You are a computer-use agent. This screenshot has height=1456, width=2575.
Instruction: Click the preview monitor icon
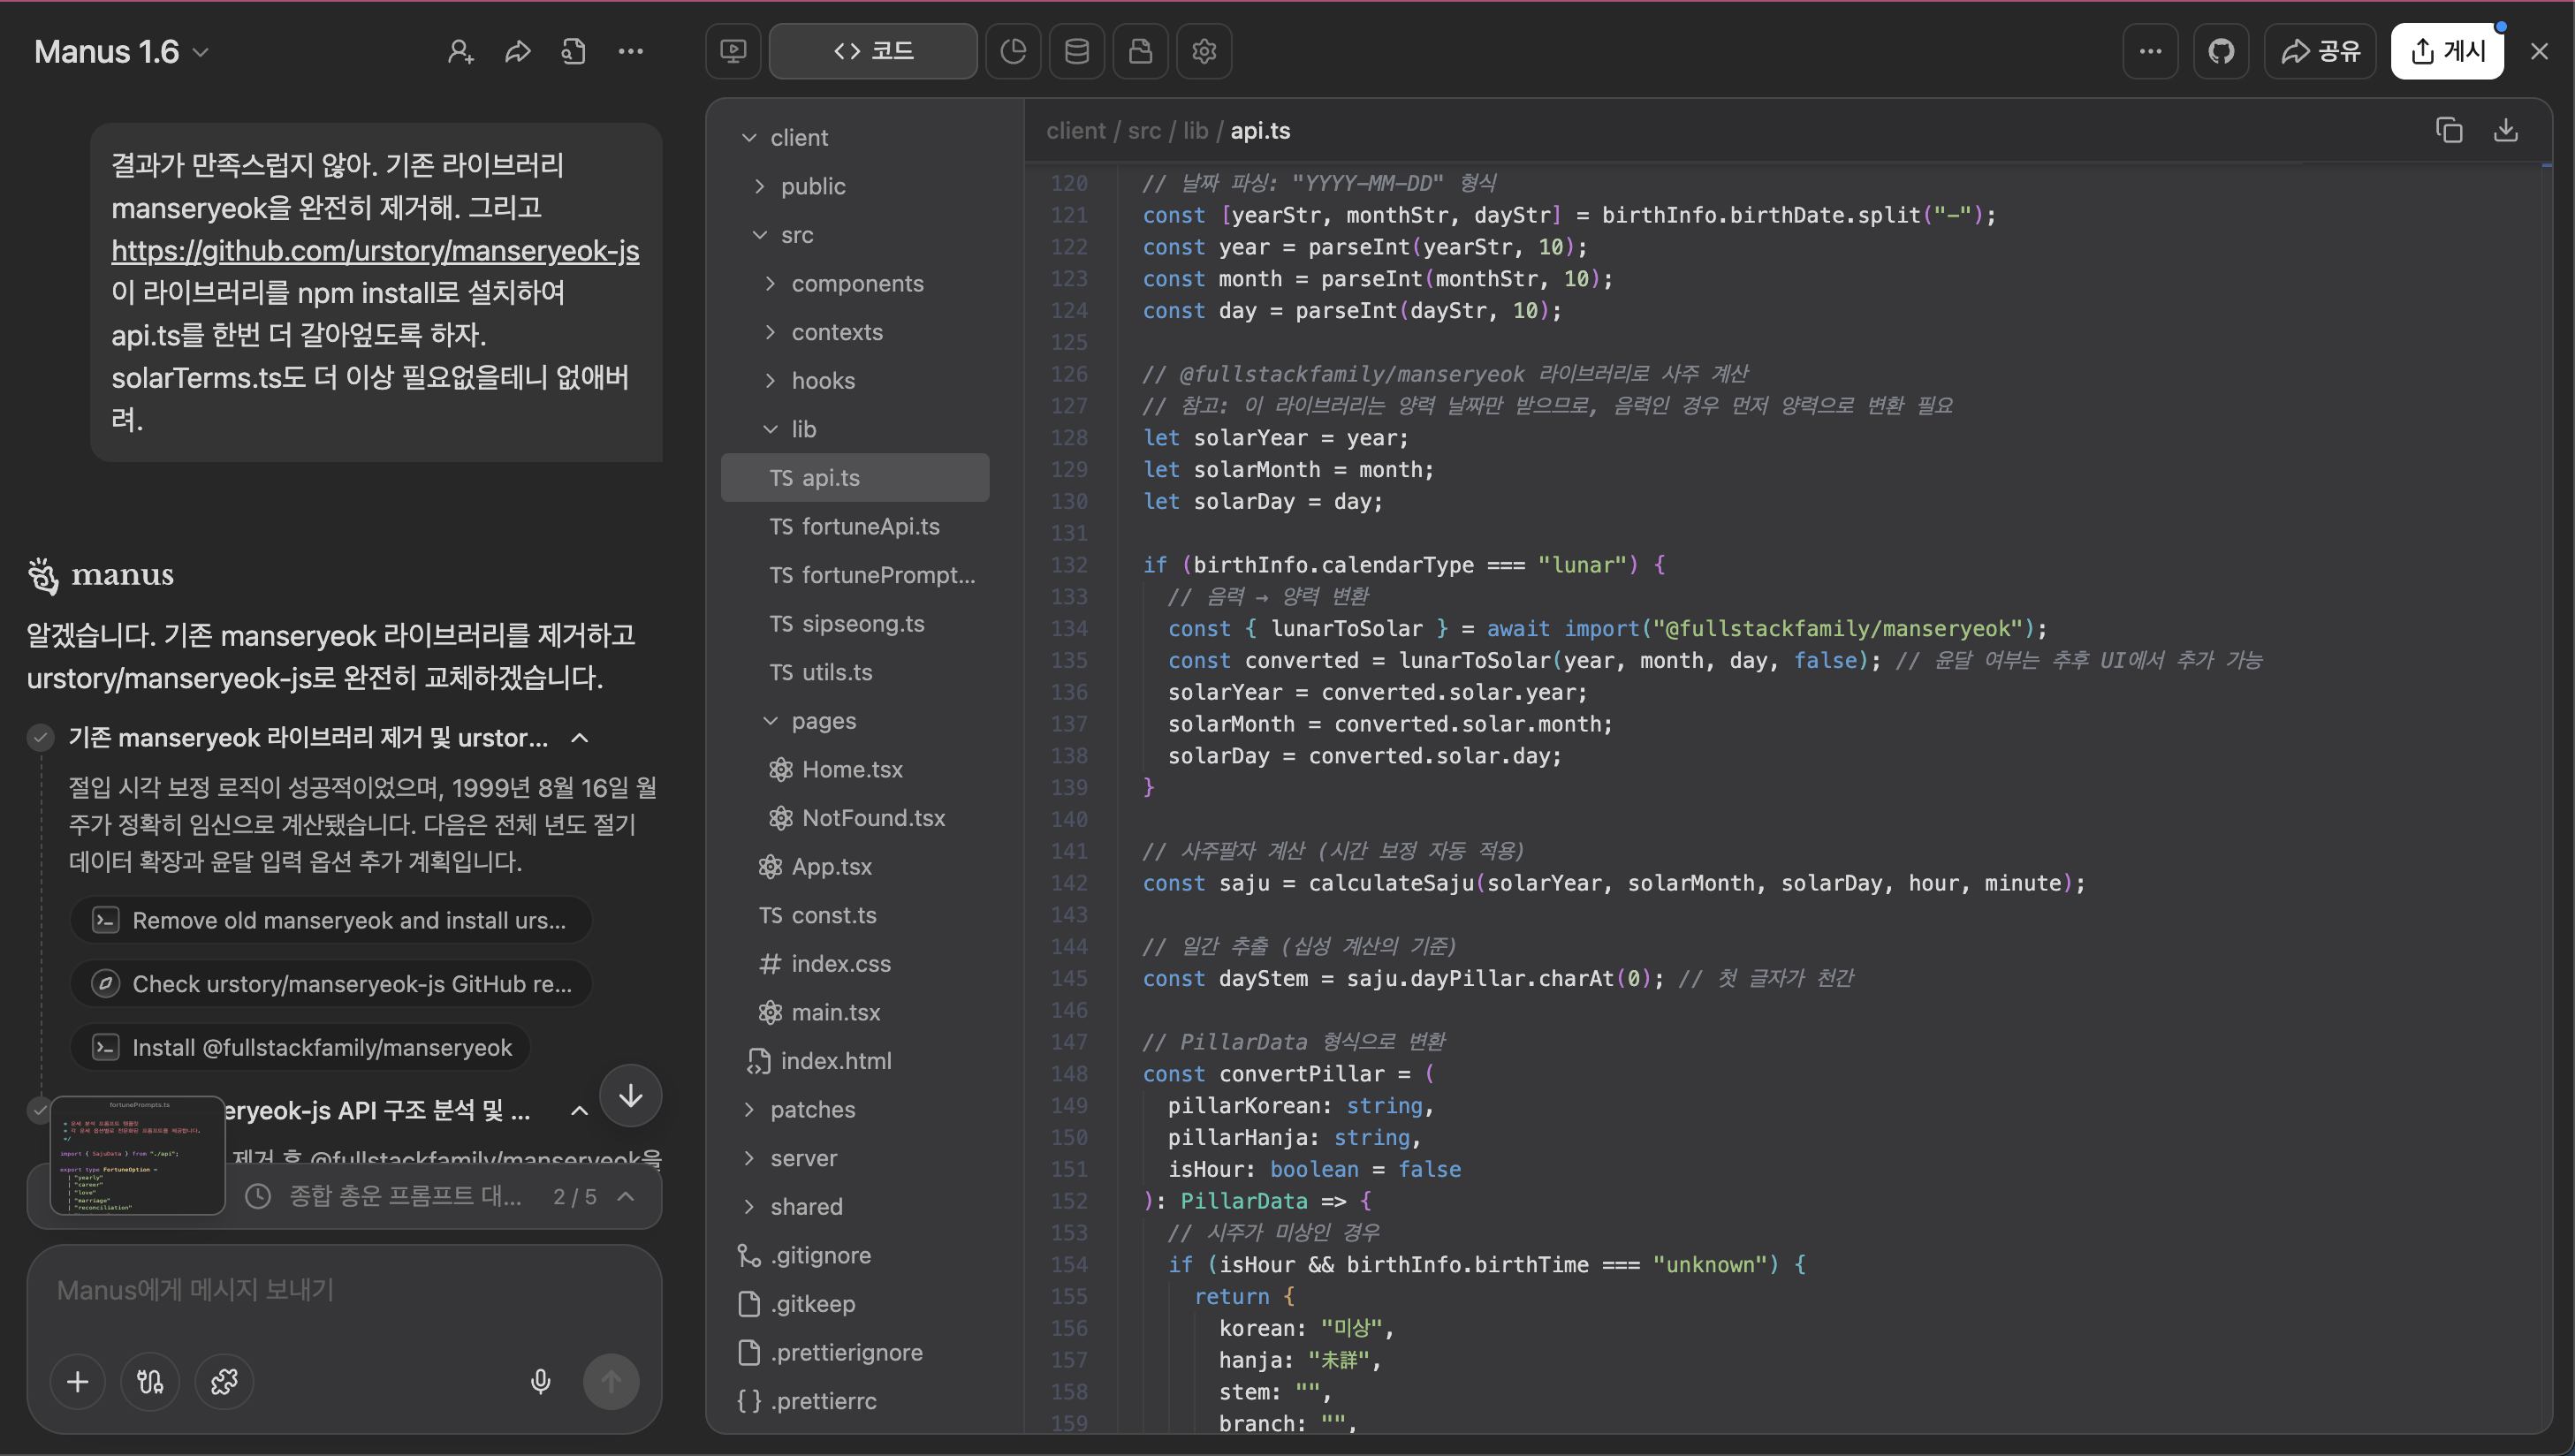click(x=733, y=51)
